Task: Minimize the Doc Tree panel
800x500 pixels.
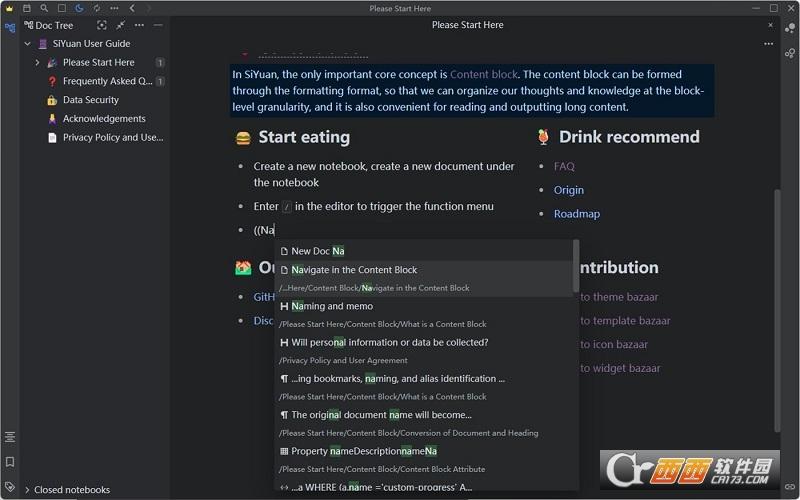Action: click(158, 25)
